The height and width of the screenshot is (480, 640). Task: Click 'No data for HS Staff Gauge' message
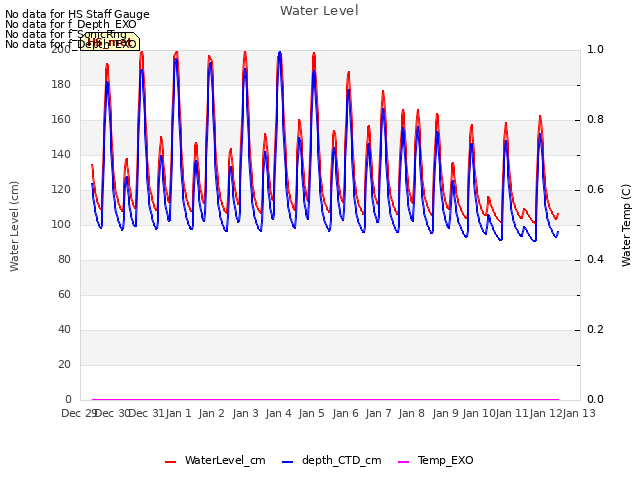tap(77, 14)
